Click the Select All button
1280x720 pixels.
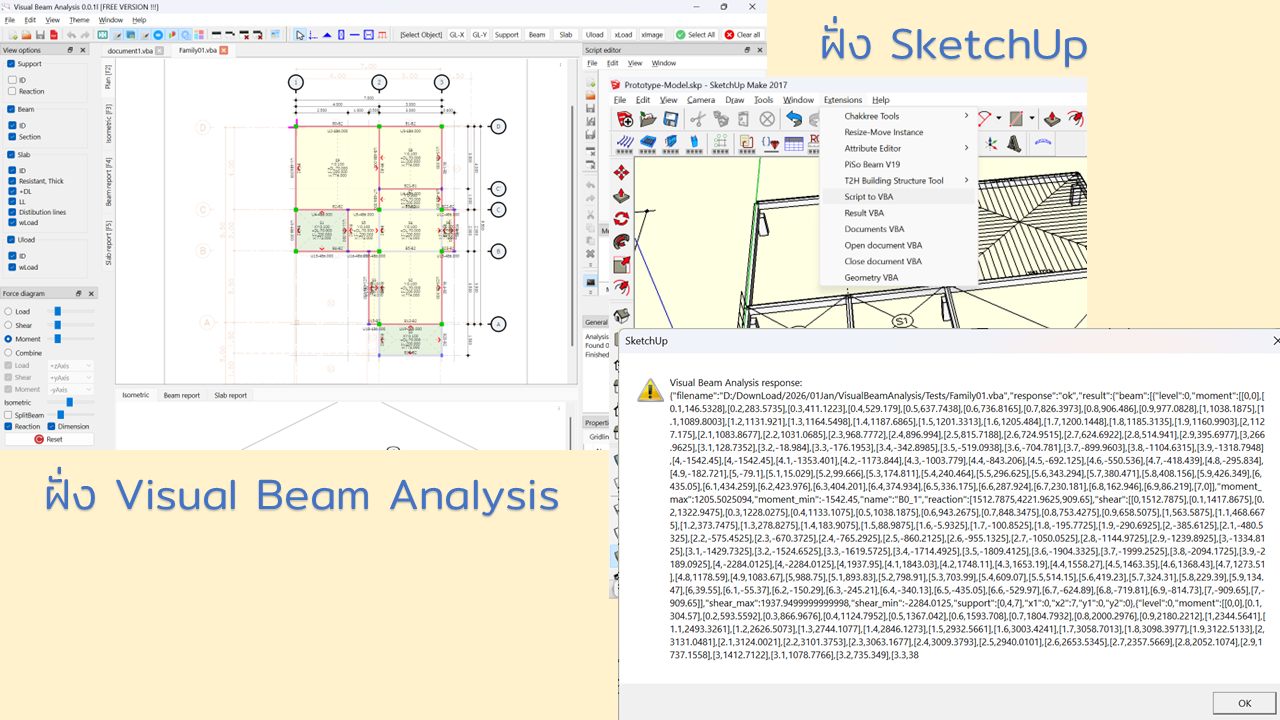point(695,35)
